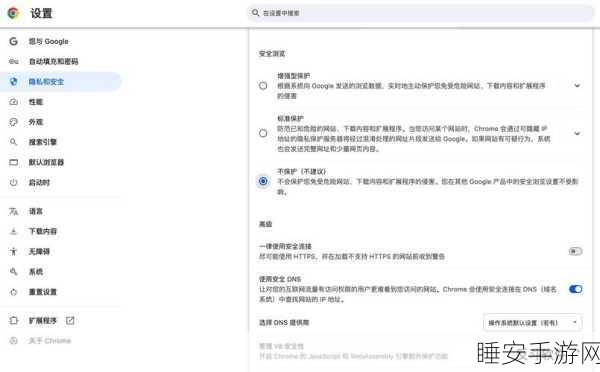600x372 pixels.
Task: Turn off the 使用安全 DNS switch
Action: point(575,289)
